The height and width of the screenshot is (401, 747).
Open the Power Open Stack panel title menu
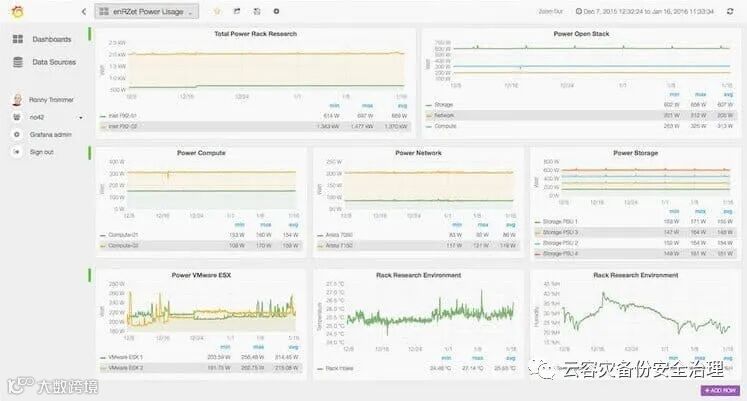(581, 34)
